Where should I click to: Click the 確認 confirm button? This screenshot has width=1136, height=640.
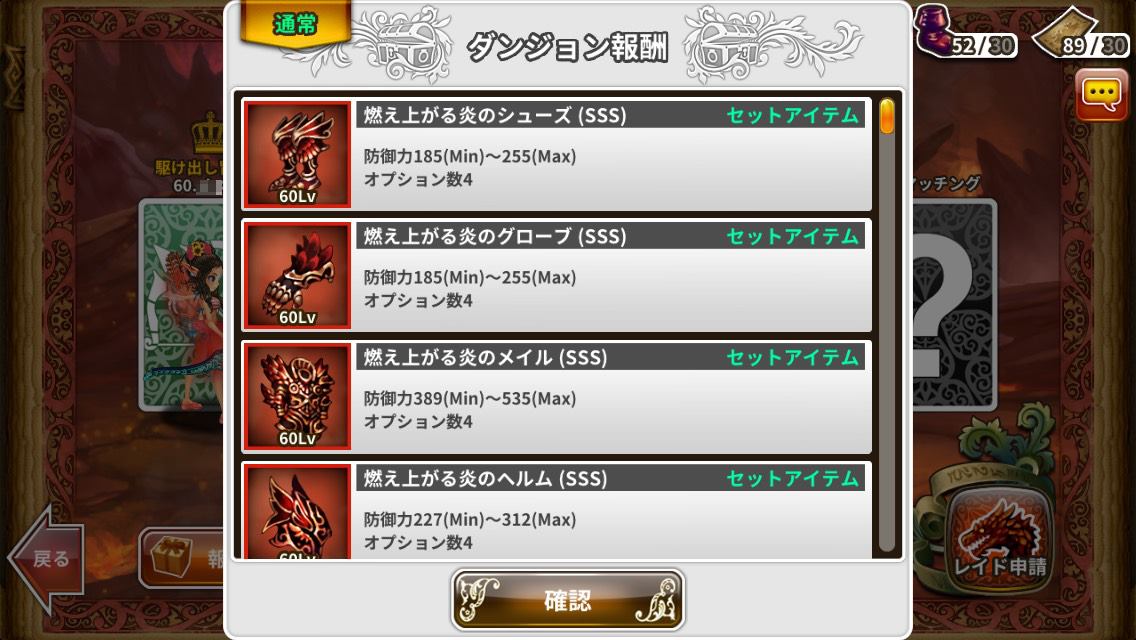(x=568, y=600)
